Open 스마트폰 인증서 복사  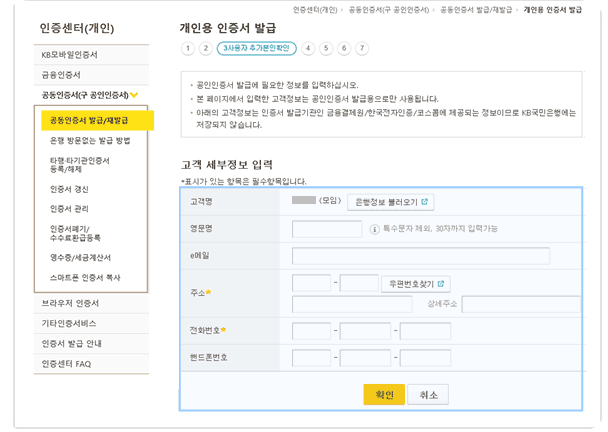(85, 278)
